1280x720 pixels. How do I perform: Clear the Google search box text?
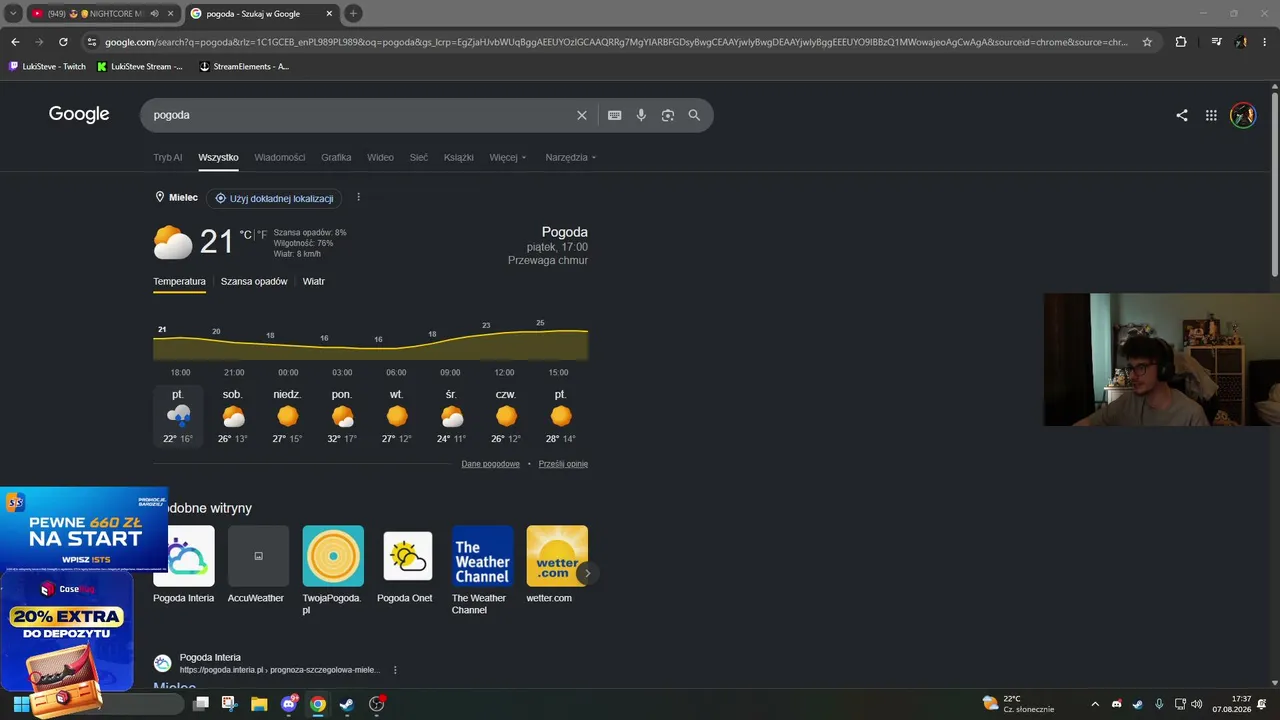582,115
